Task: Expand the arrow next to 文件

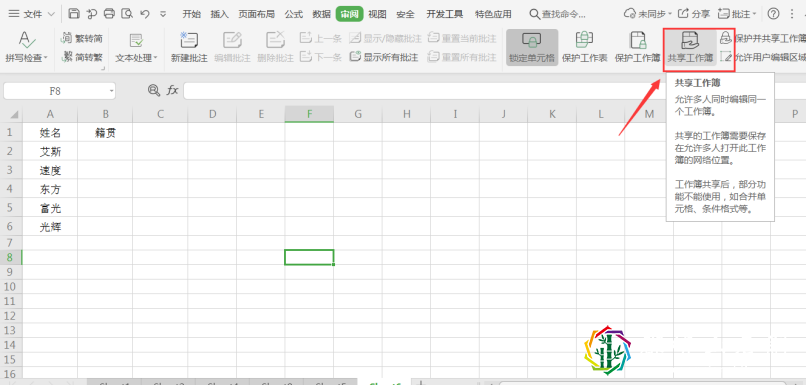Action: tap(50, 14)
